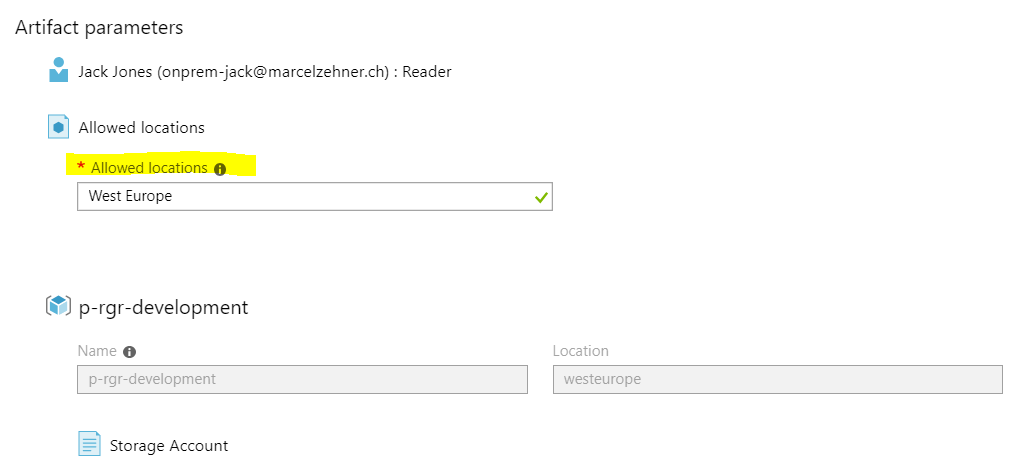The width and height of the screenshot is (1023, 475).
Task: Click the Jack Jones user icon
Action: (59, 70)
